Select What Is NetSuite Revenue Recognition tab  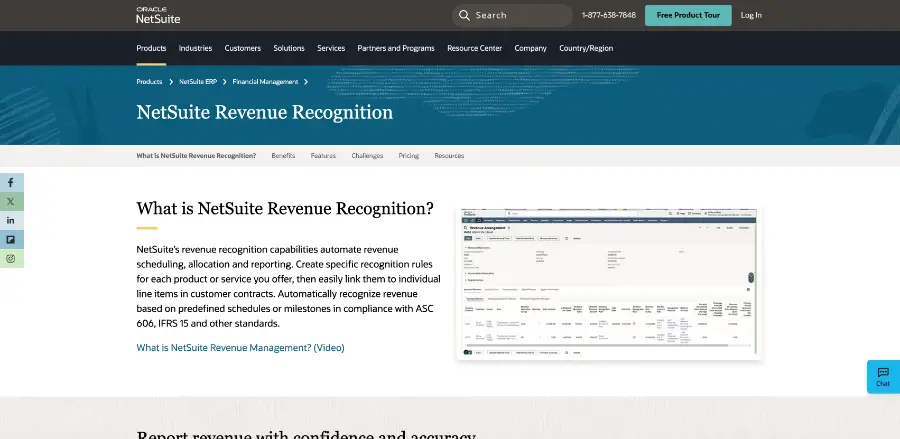196,156
